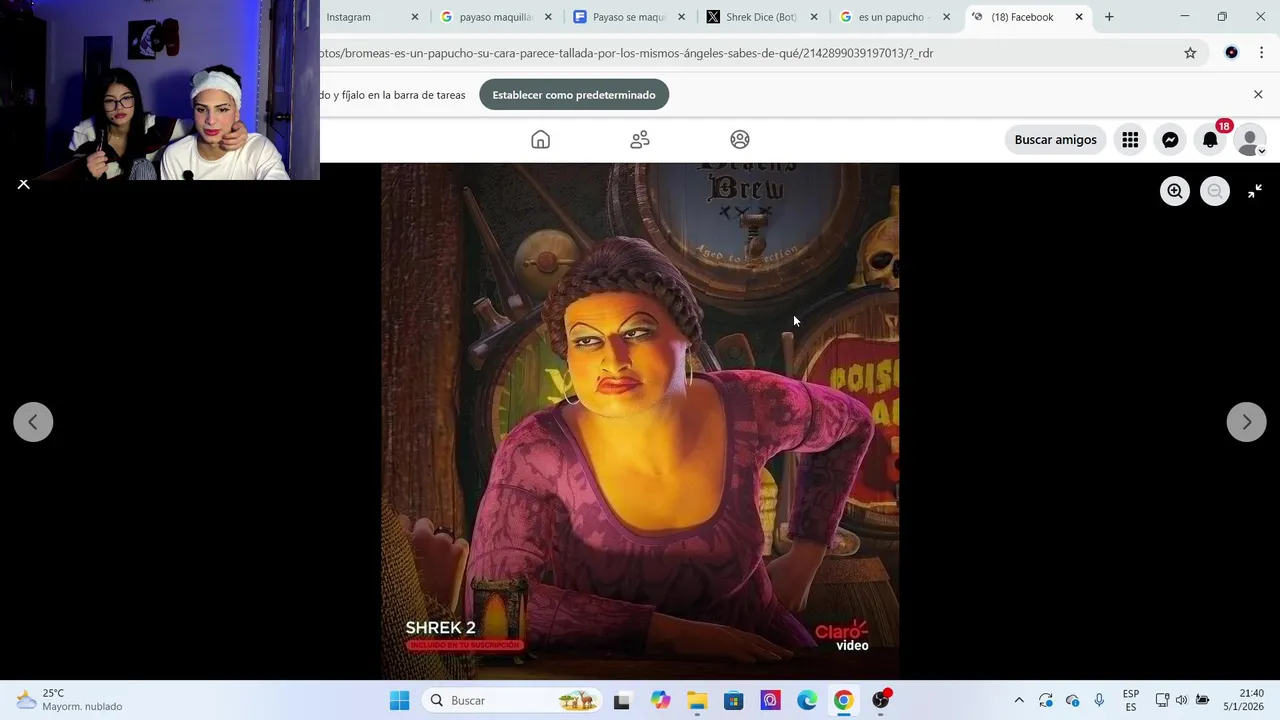Screen dimensions: 1280x720
Task: Open Microsoft Store from the taskbar
Action: pos(734,701)
